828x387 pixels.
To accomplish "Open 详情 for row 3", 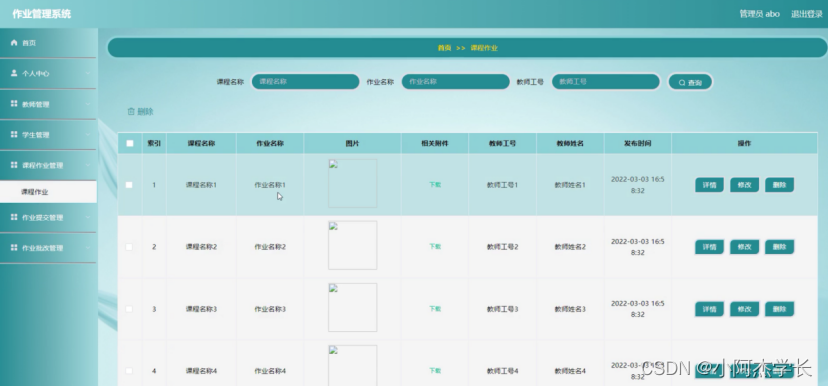I will (x=709, y=309).
